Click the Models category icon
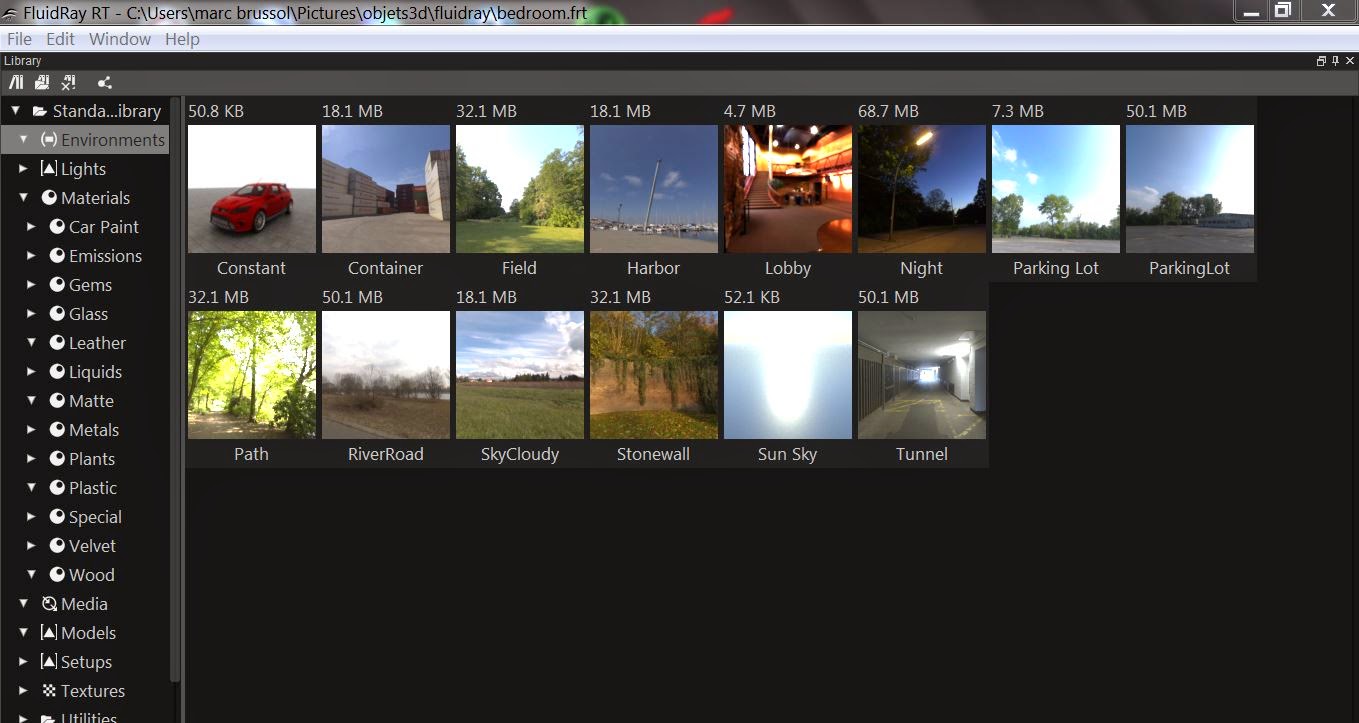1359x723 pixels. coord(48,633)
